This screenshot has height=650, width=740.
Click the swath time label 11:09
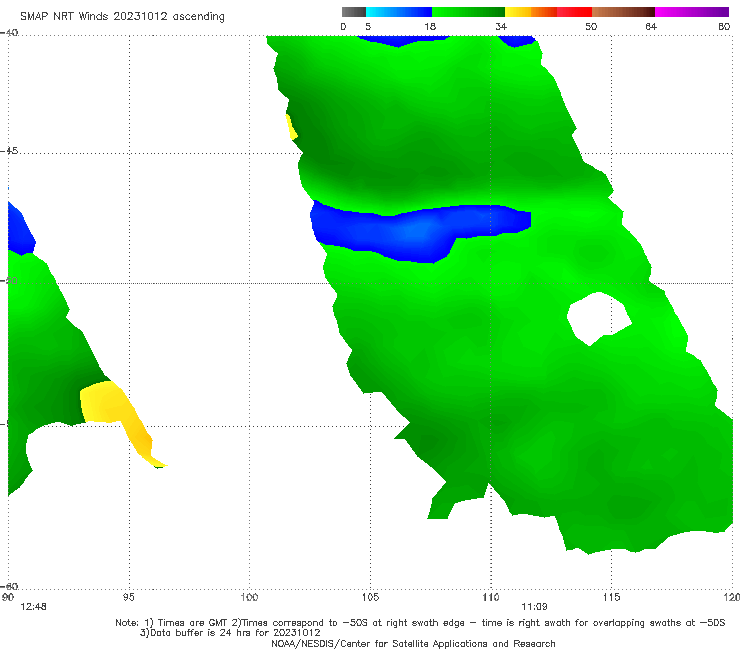(534, 607)
